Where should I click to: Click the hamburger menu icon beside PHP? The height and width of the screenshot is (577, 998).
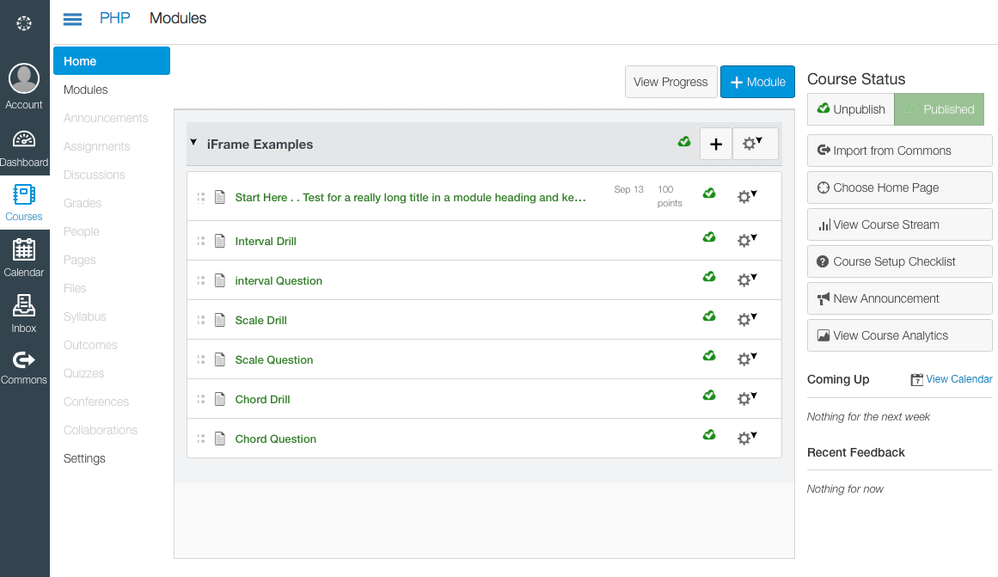[73, 19]
